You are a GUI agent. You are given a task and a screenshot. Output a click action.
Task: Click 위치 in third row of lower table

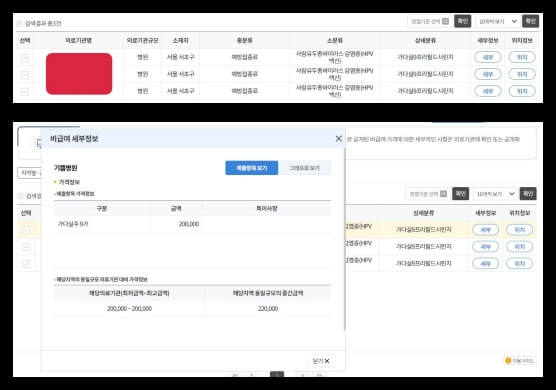coord(519,264)
